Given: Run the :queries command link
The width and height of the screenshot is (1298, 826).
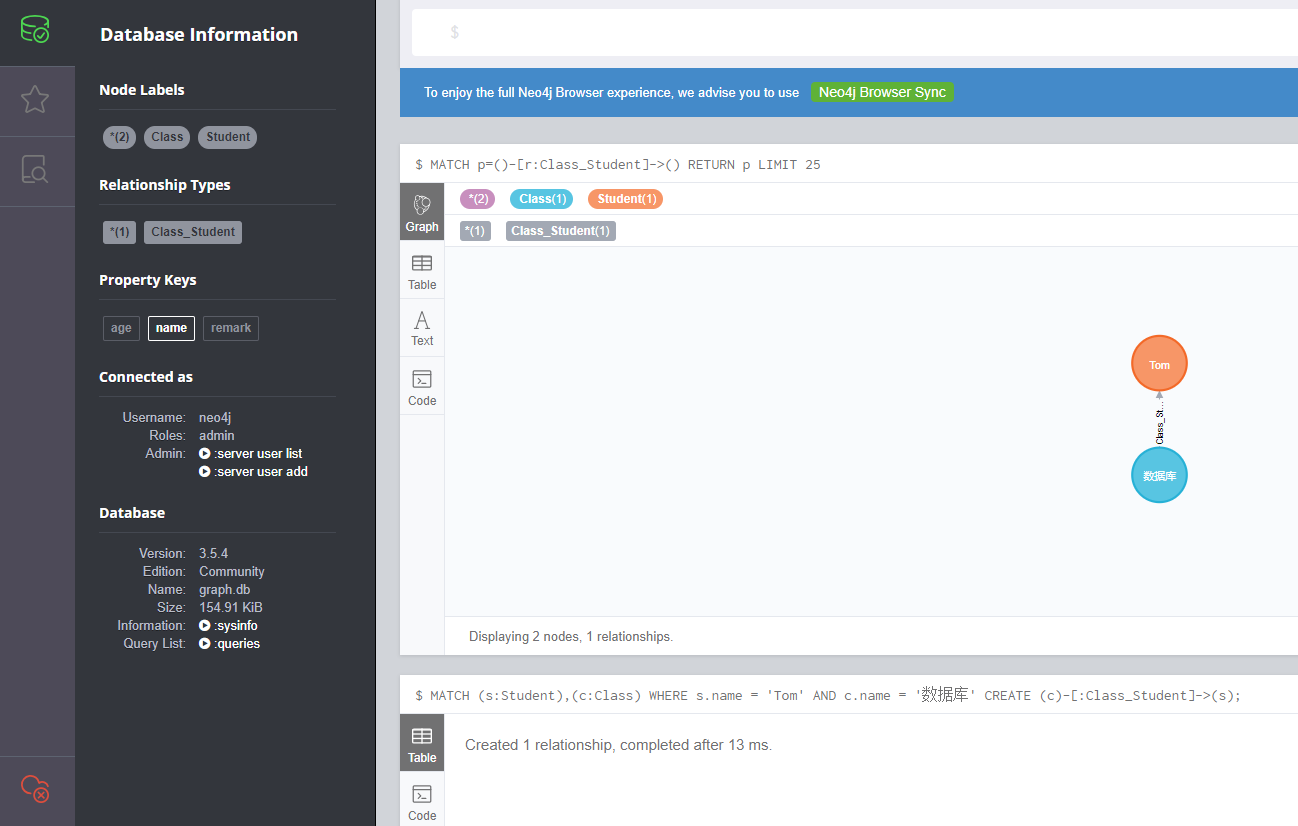Looking at the screenshot, I should pos(235,643).
